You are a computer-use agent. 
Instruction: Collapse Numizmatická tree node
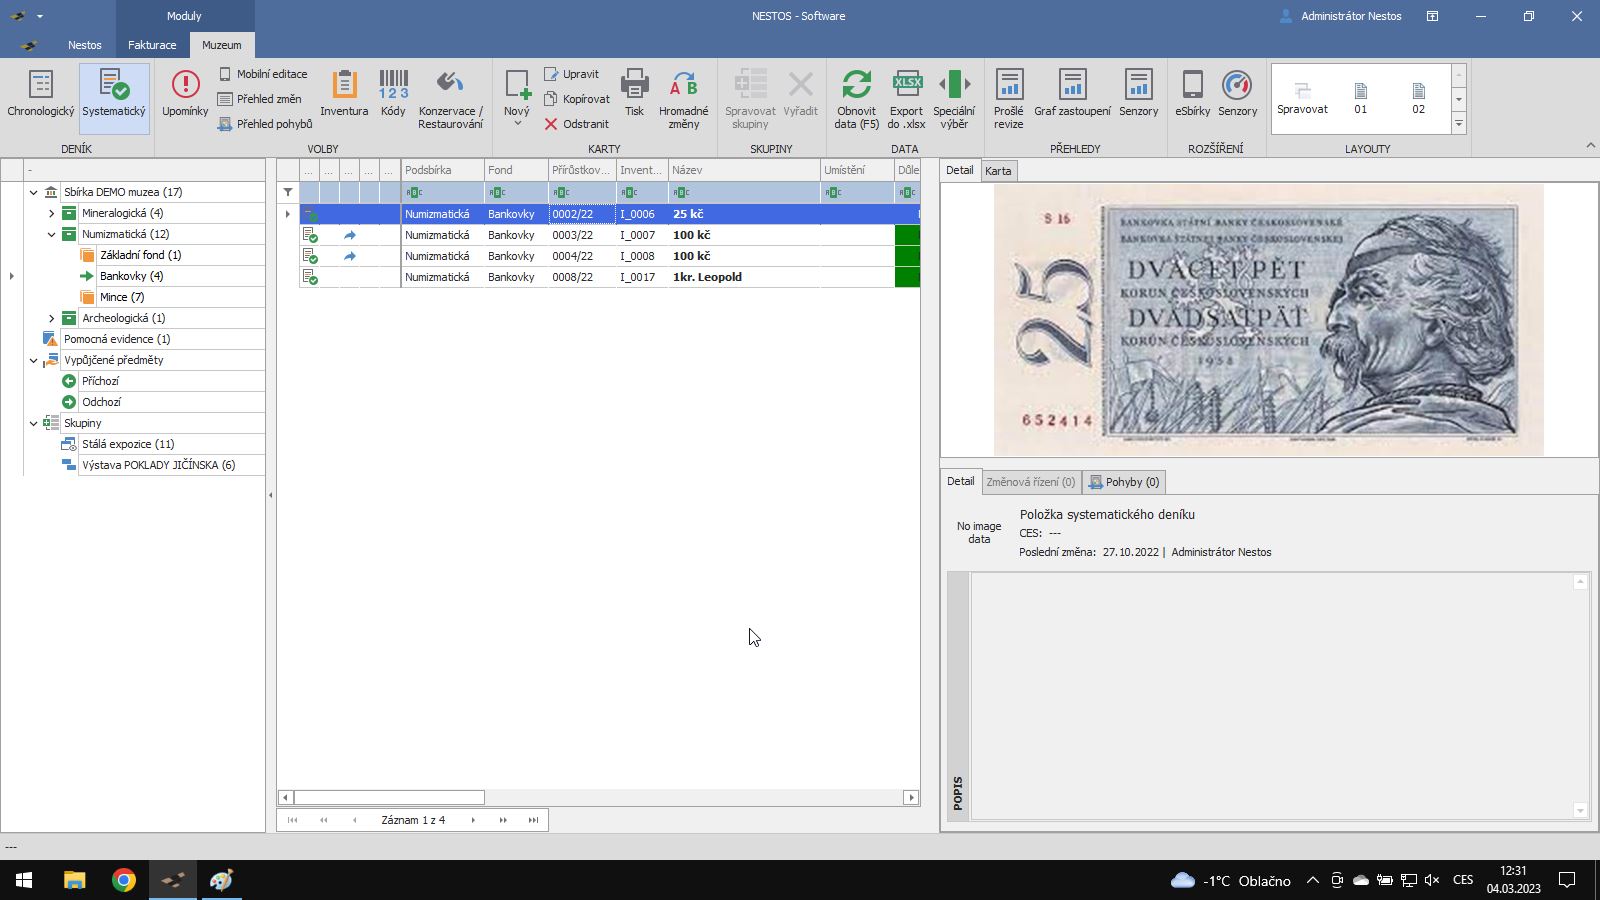coord(51,234)
